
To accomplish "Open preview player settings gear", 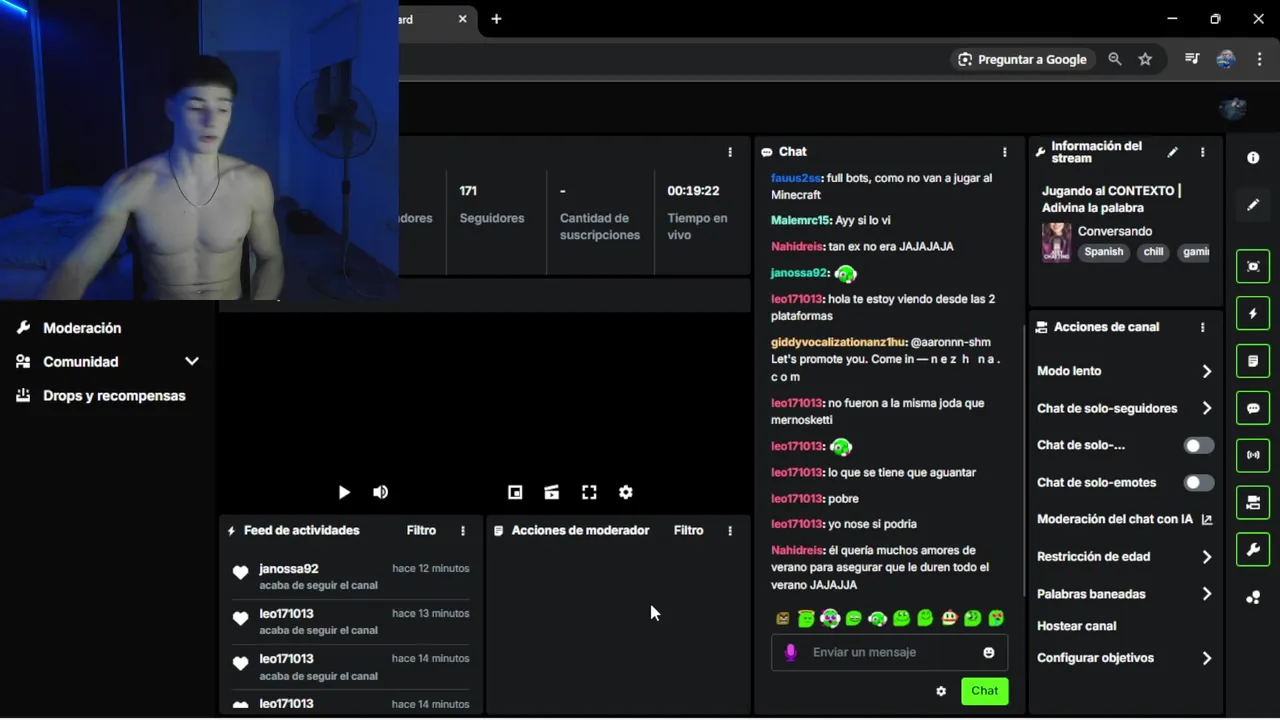I will [626, 492].
